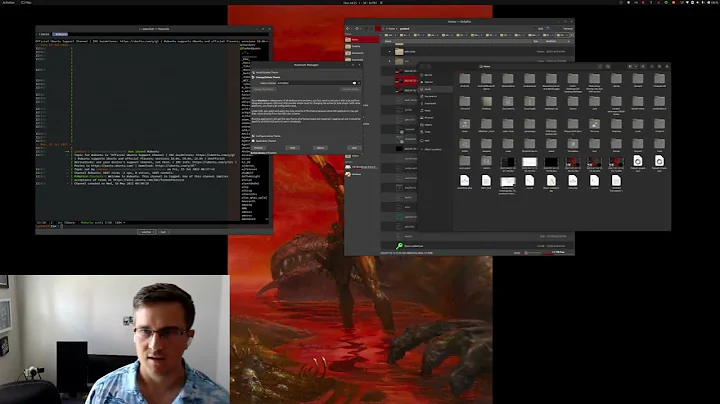Screen dimensions: 720x404
Task: Go back in the Files window
Action: 422,67
